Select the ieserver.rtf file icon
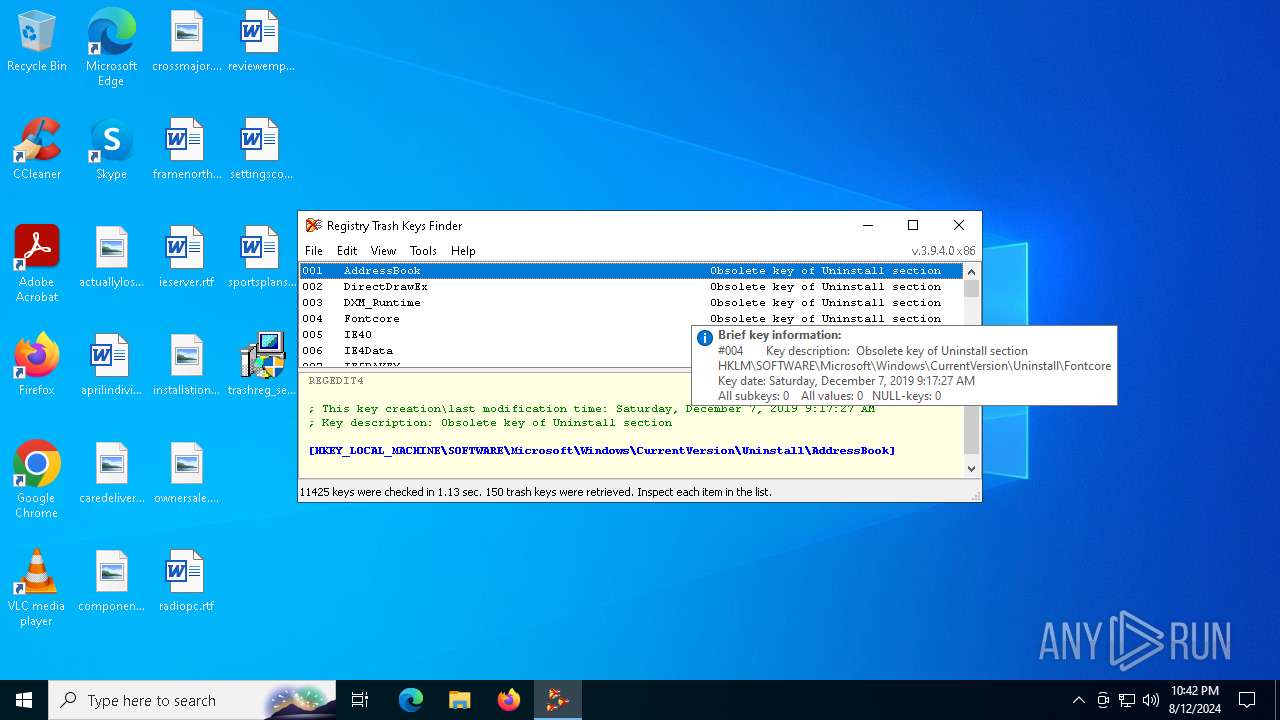Viewport: 1280px width, 720px height. [x=186, y=257]
